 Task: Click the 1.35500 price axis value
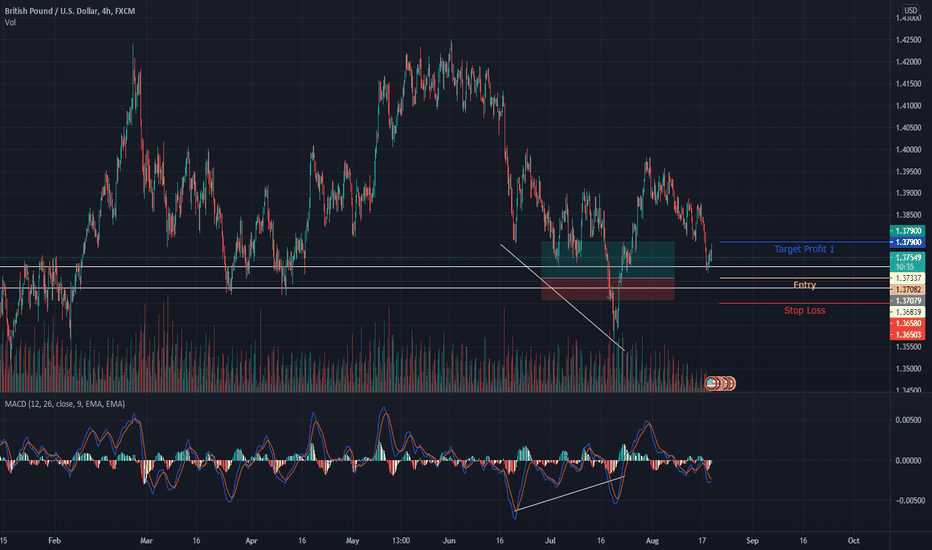coord(908,347)
